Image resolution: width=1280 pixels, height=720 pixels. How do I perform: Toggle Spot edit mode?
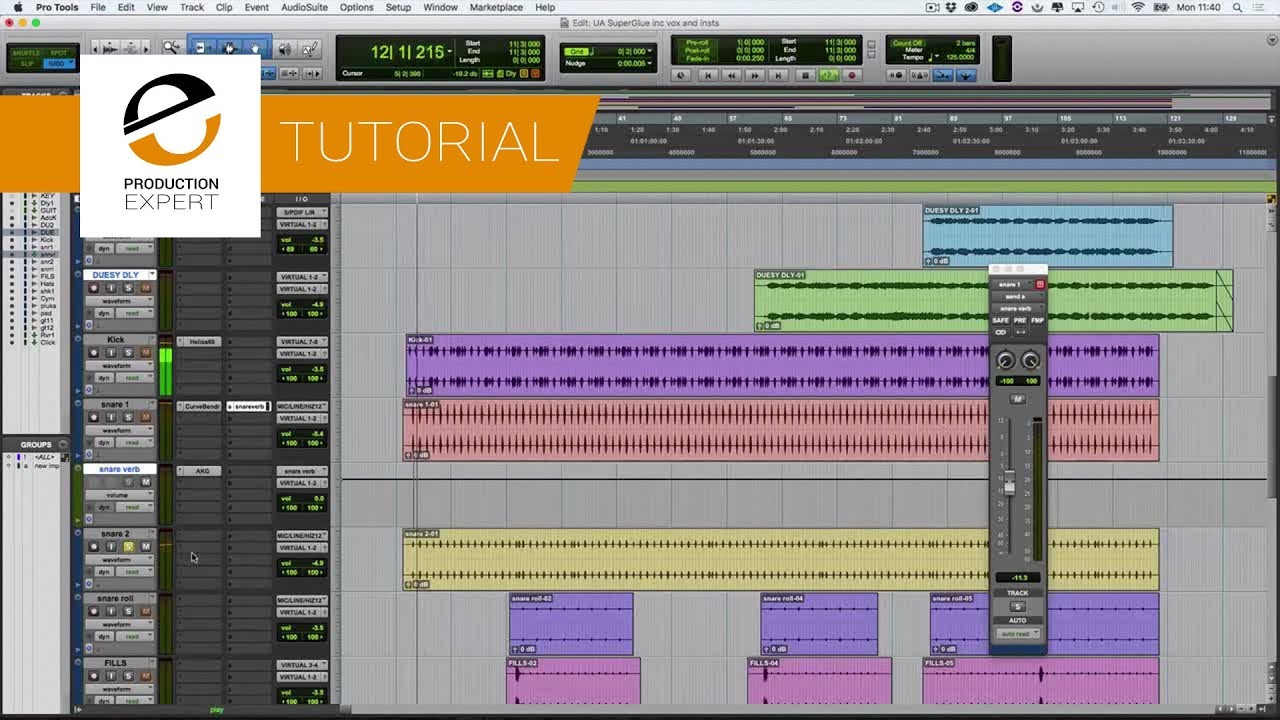point(57,52)
